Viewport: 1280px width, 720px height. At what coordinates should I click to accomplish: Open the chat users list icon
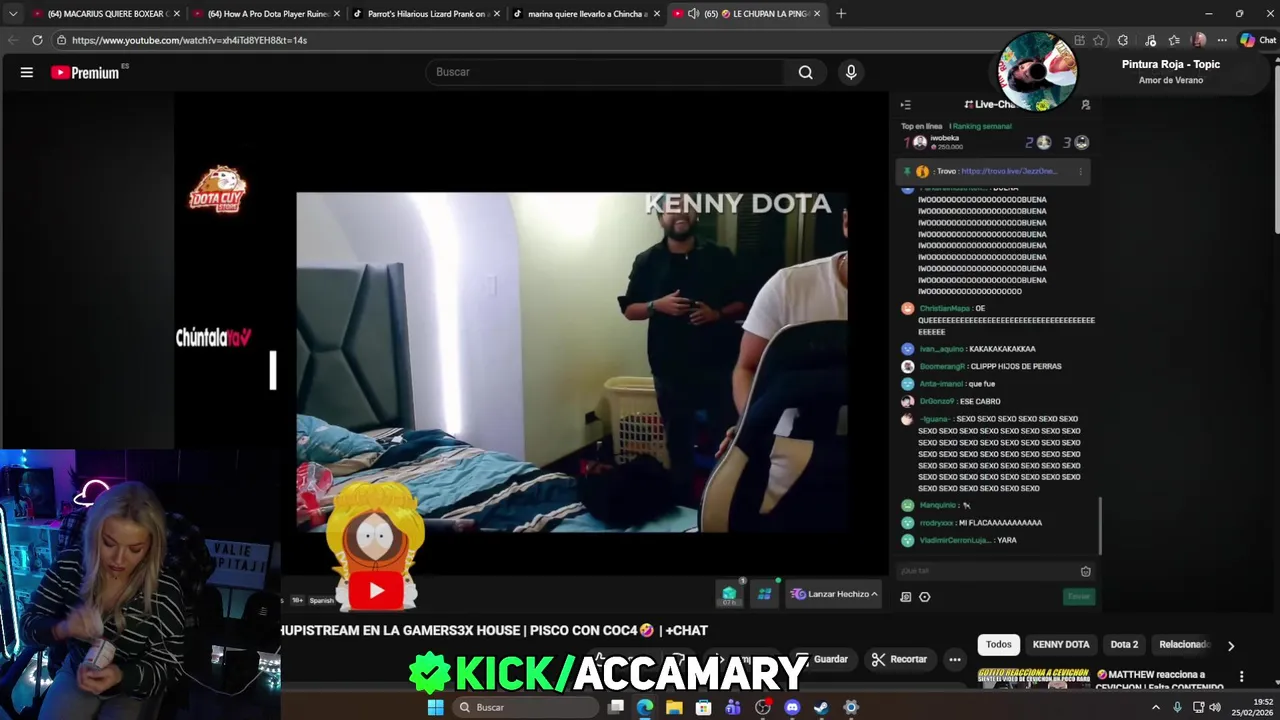pos(1086,104)
